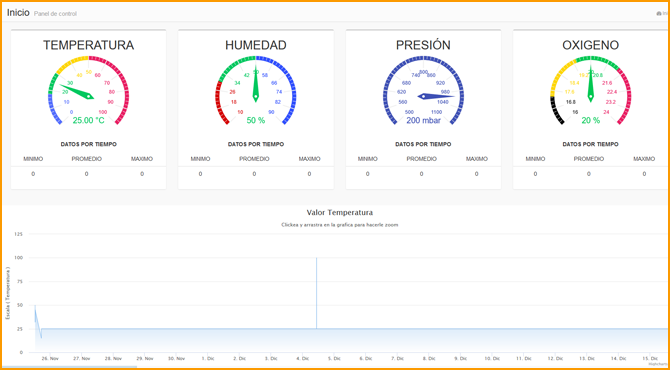Screen dimensions: 670x370
Task: Click the Presión gauge needle
Action: click(x=436, y=96)
